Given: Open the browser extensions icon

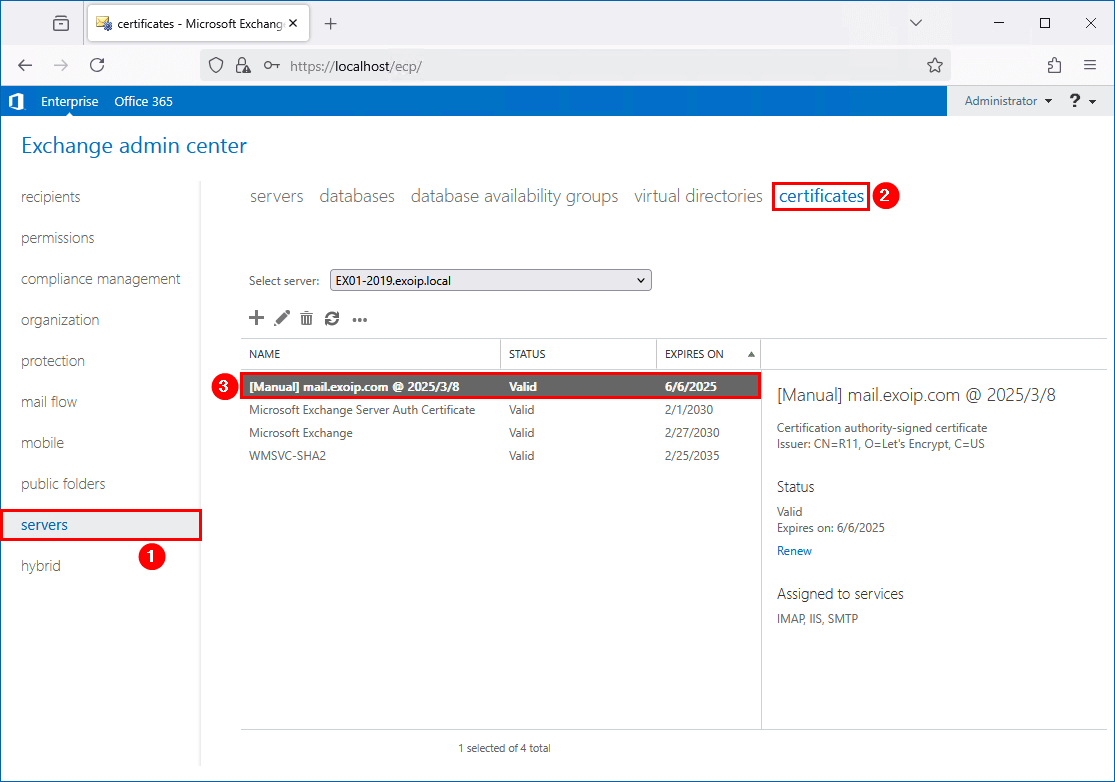Looking at the screenshot, I should pos(1054,65).
